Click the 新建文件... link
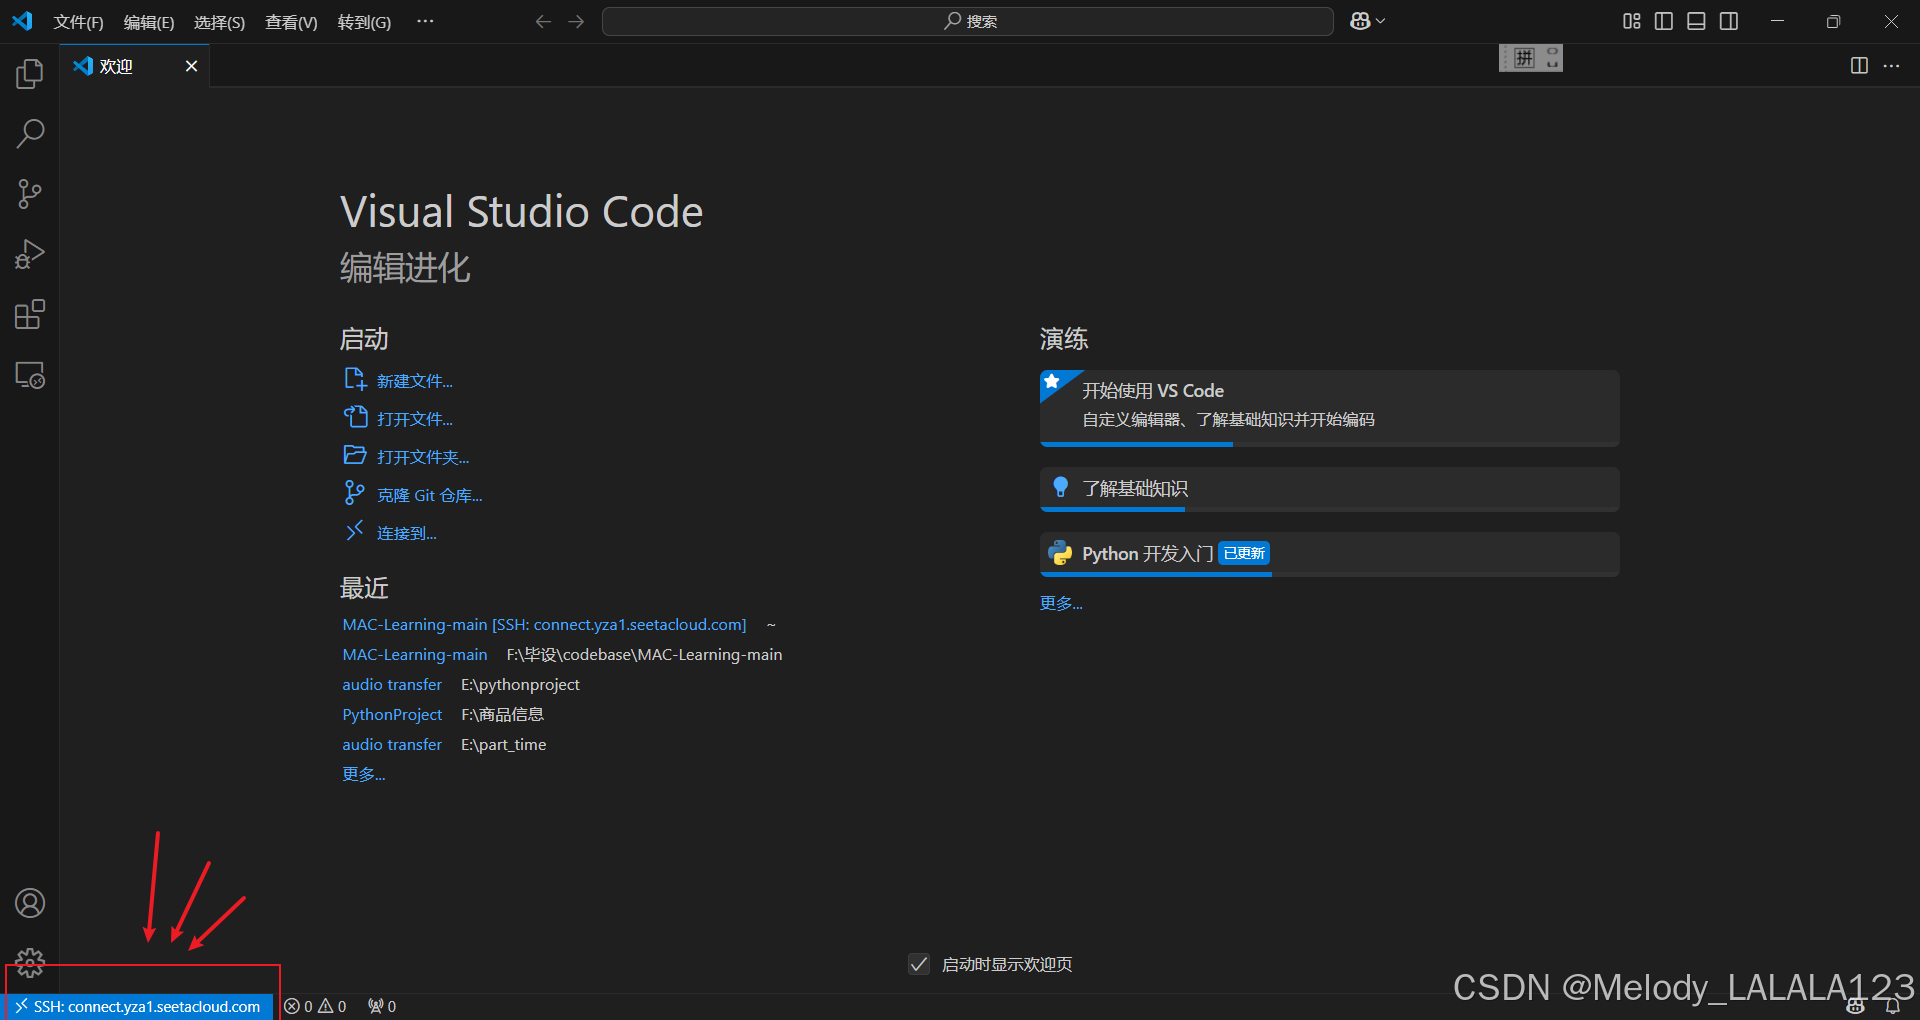1920x1020 pixels. 414,381
